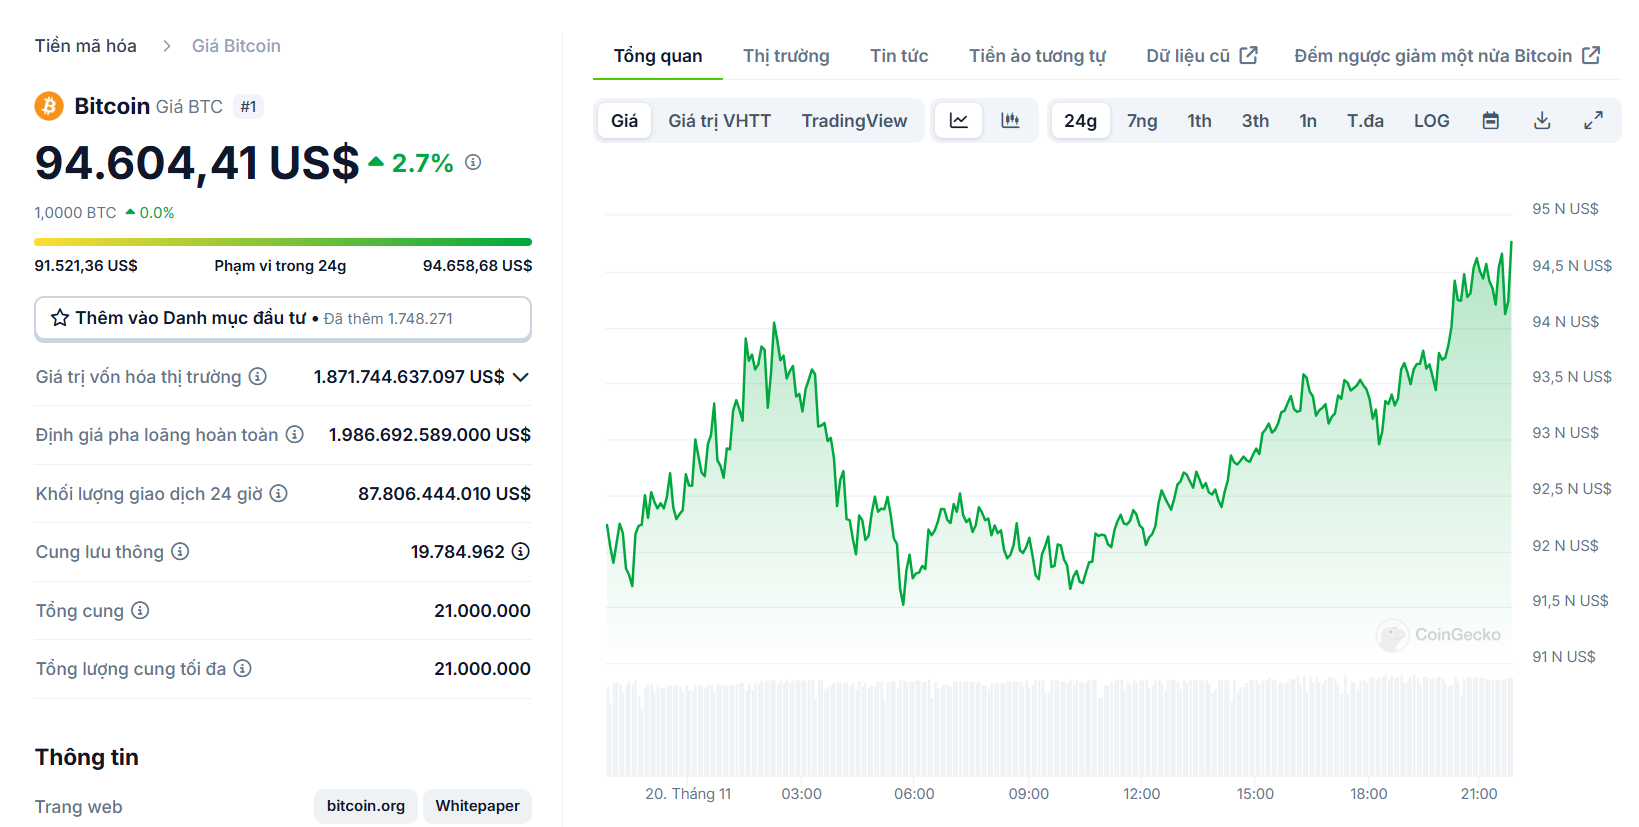Click Thêm vào Danh mục đầu tư button
The width and height of the screenshot is (1639, 827).
coord(283,318)
